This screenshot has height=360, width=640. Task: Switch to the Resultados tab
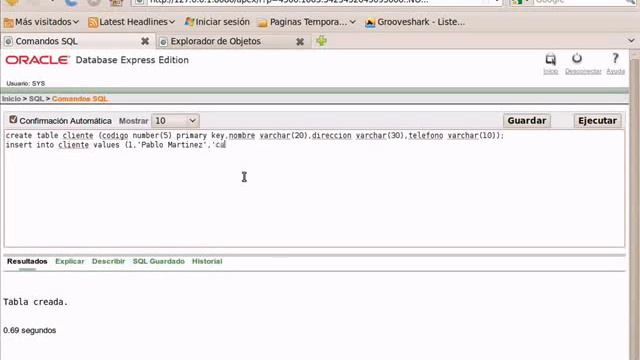coord(27,261)
